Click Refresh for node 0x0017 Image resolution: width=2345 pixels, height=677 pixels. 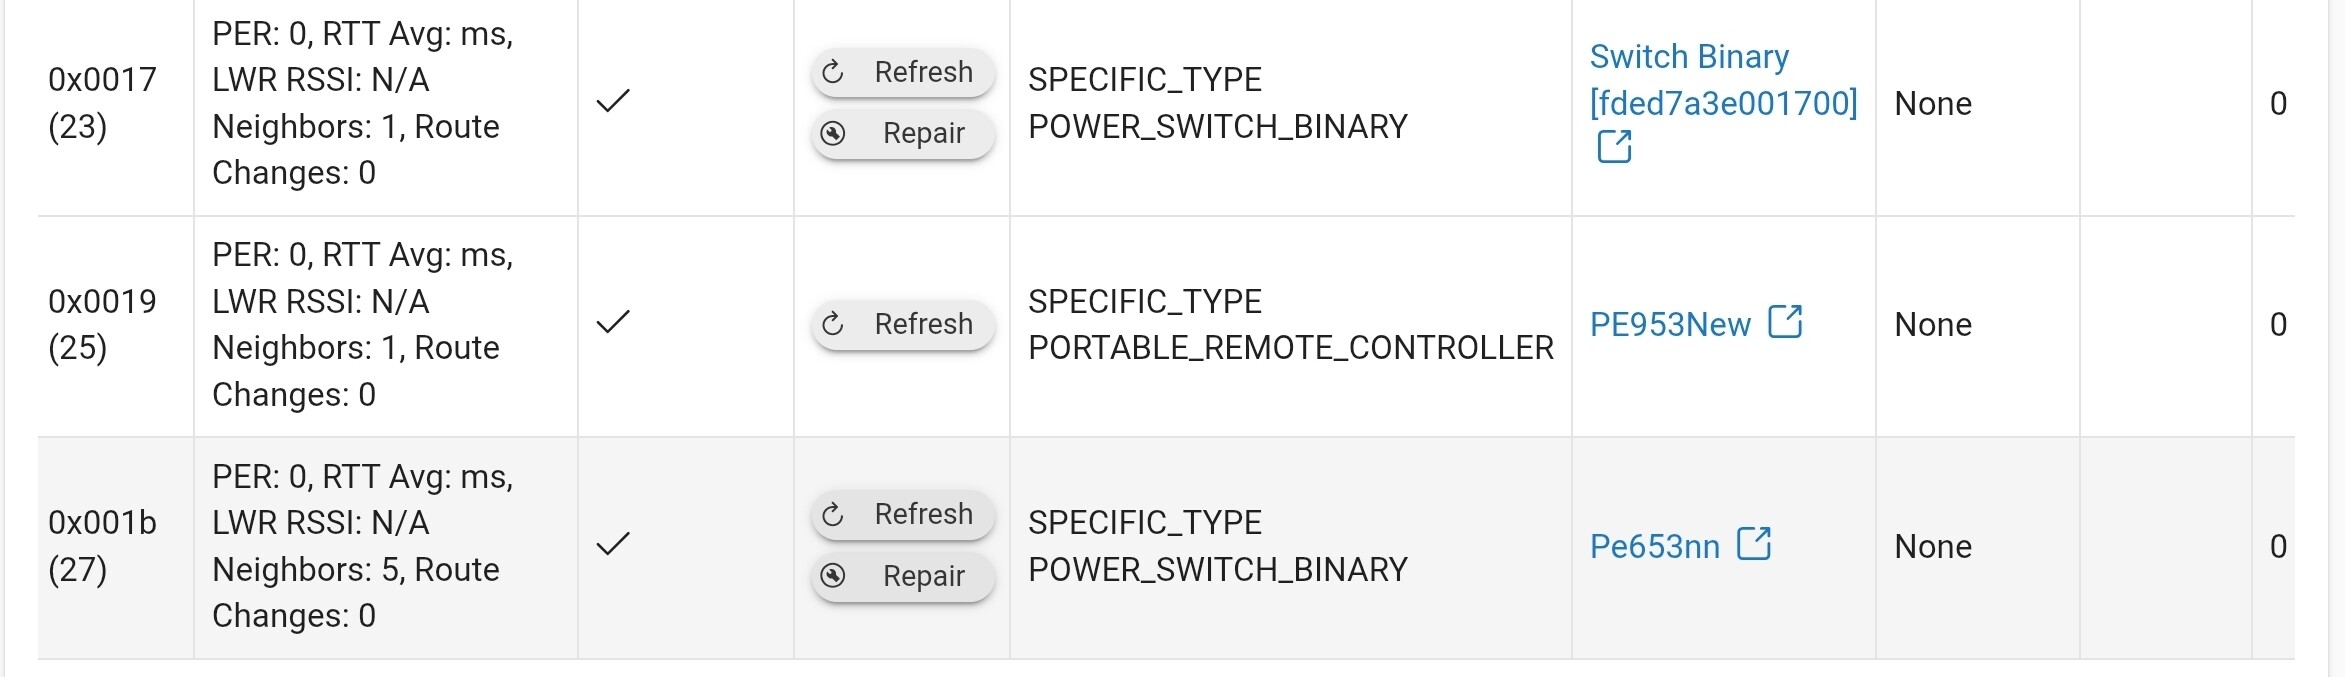coord(902,72)
